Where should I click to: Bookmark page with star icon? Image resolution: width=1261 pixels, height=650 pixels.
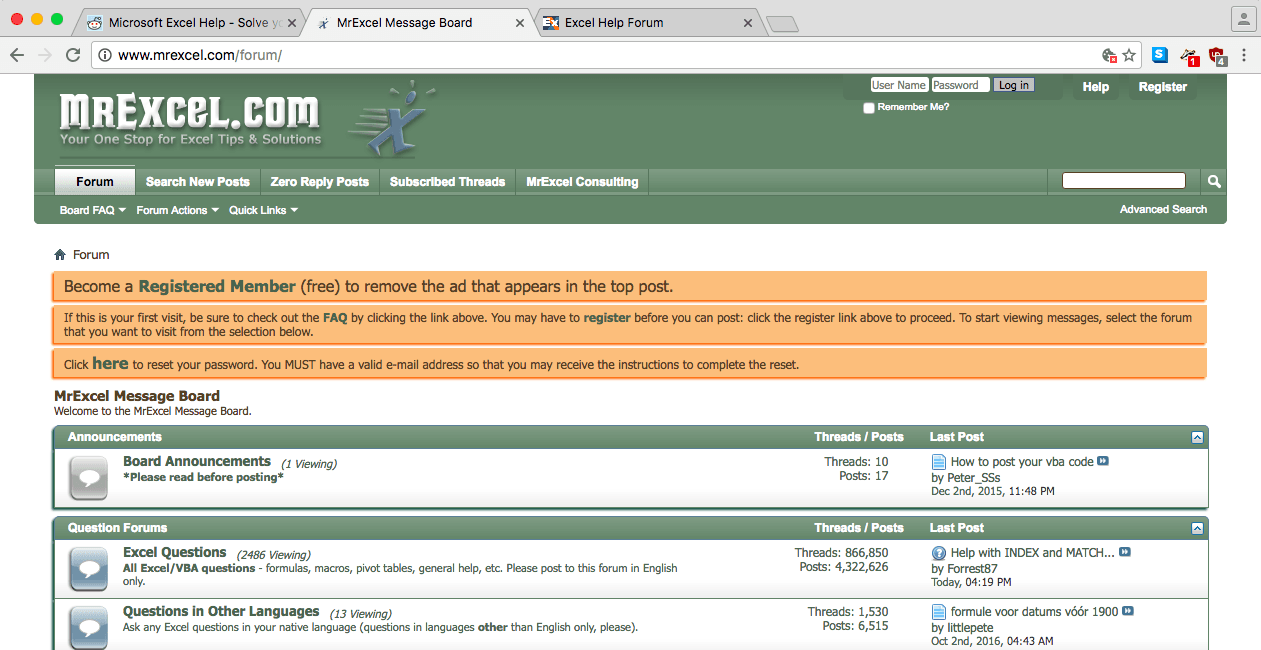tap(1129, 55)
